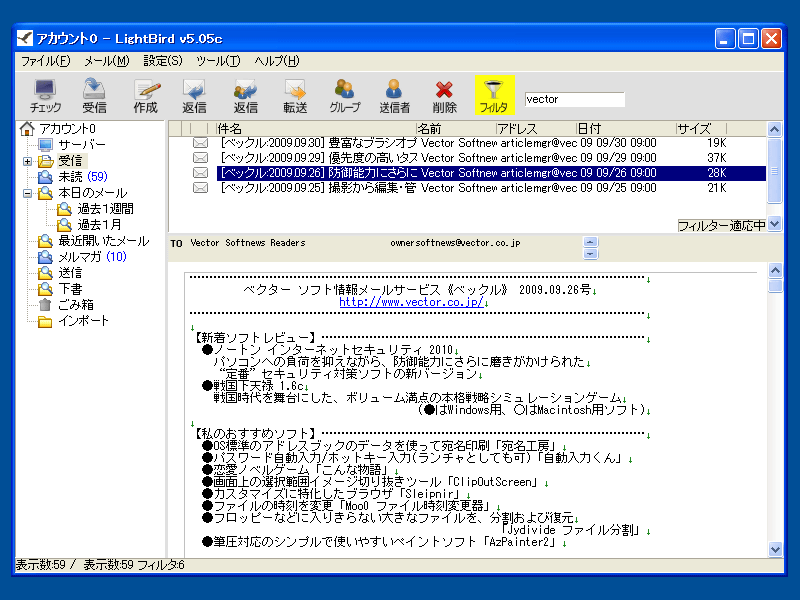Screen dimensions: 800x600
Task: Click envelope icon of the 09/29 mail
Action: tap(201, 158)
